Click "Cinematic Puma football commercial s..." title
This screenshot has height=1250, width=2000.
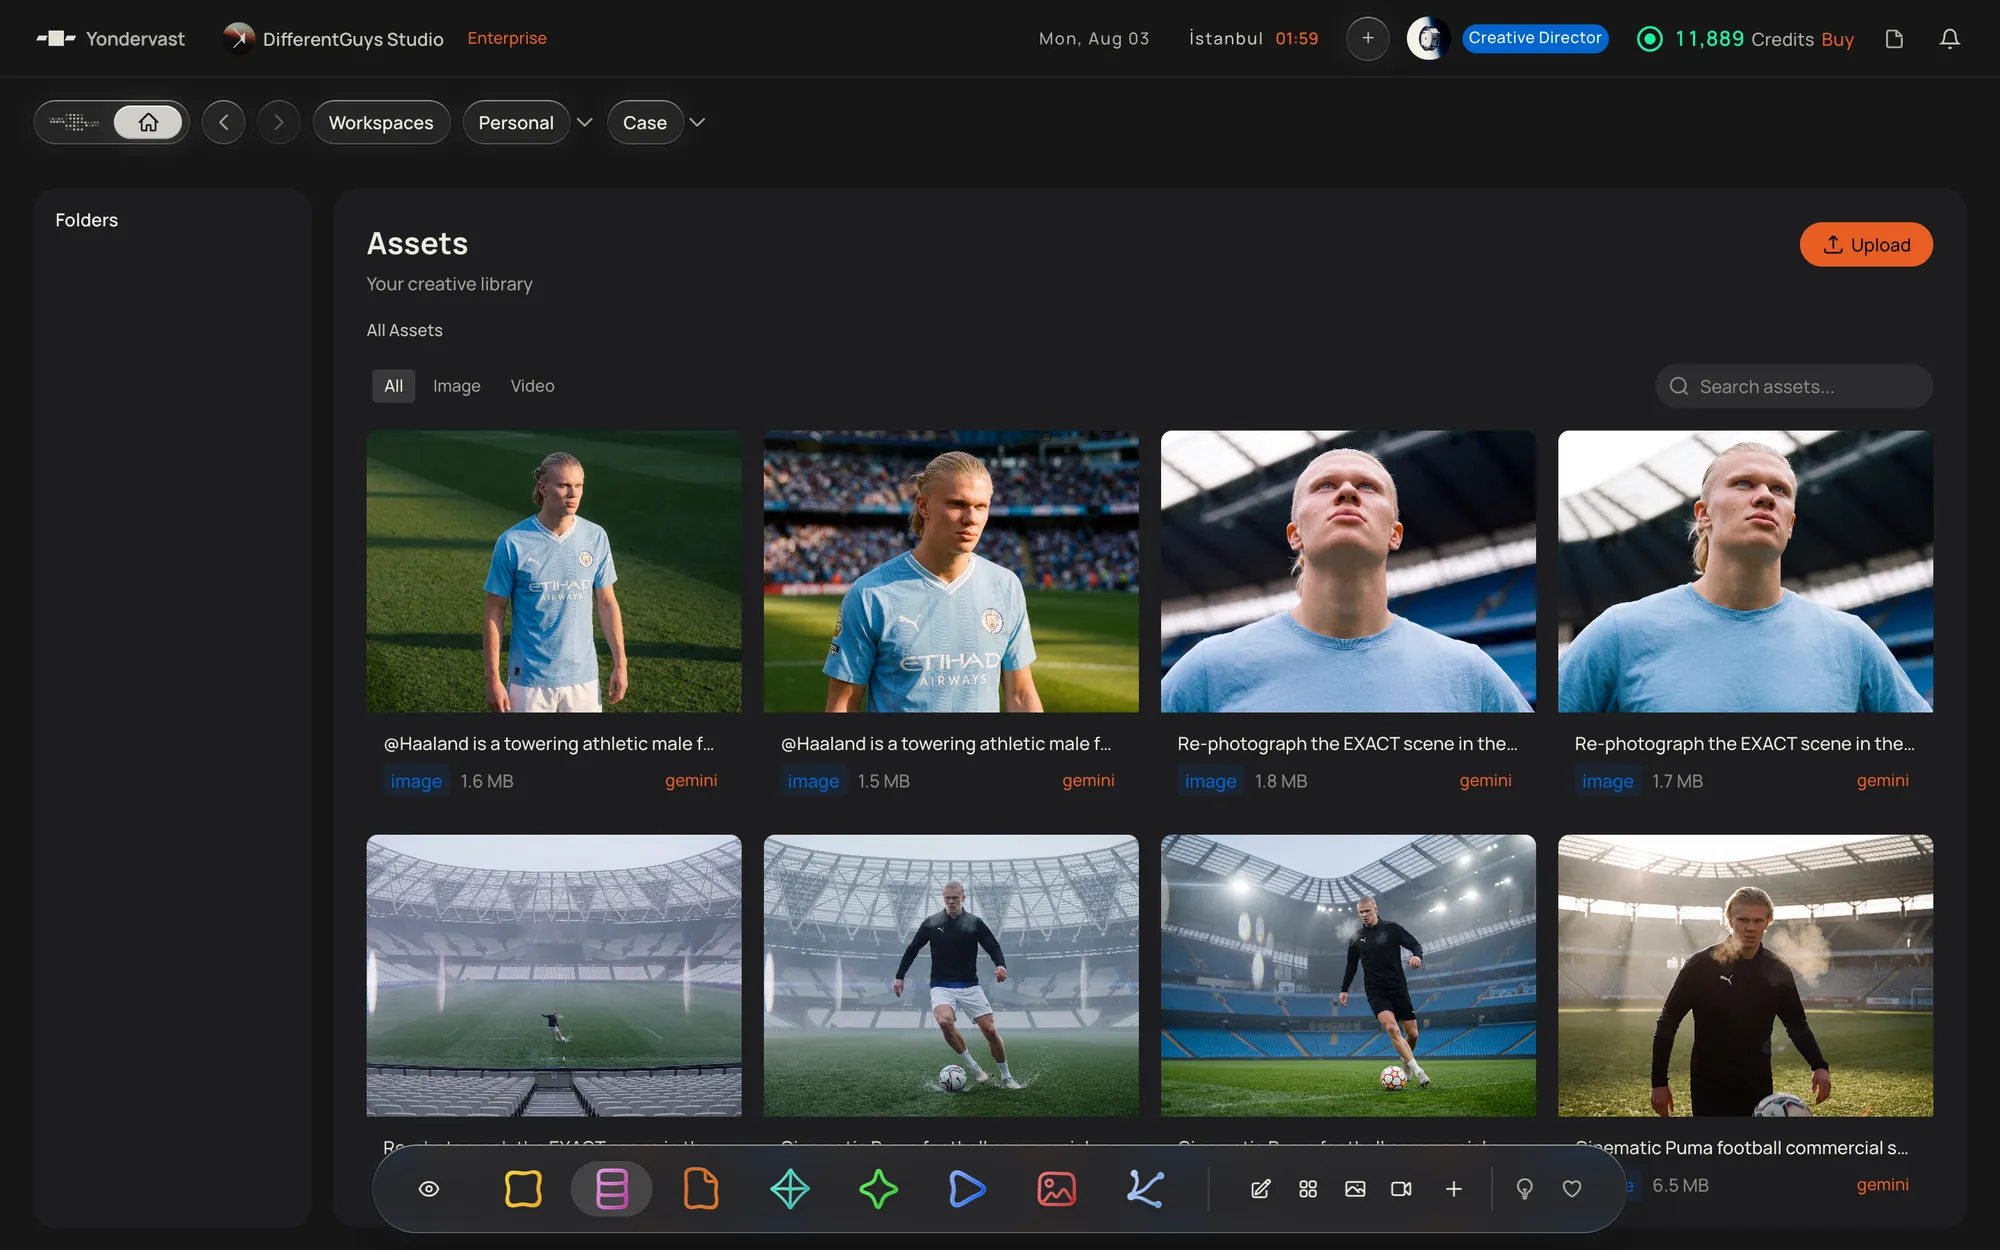(x=1741, y=1148)
